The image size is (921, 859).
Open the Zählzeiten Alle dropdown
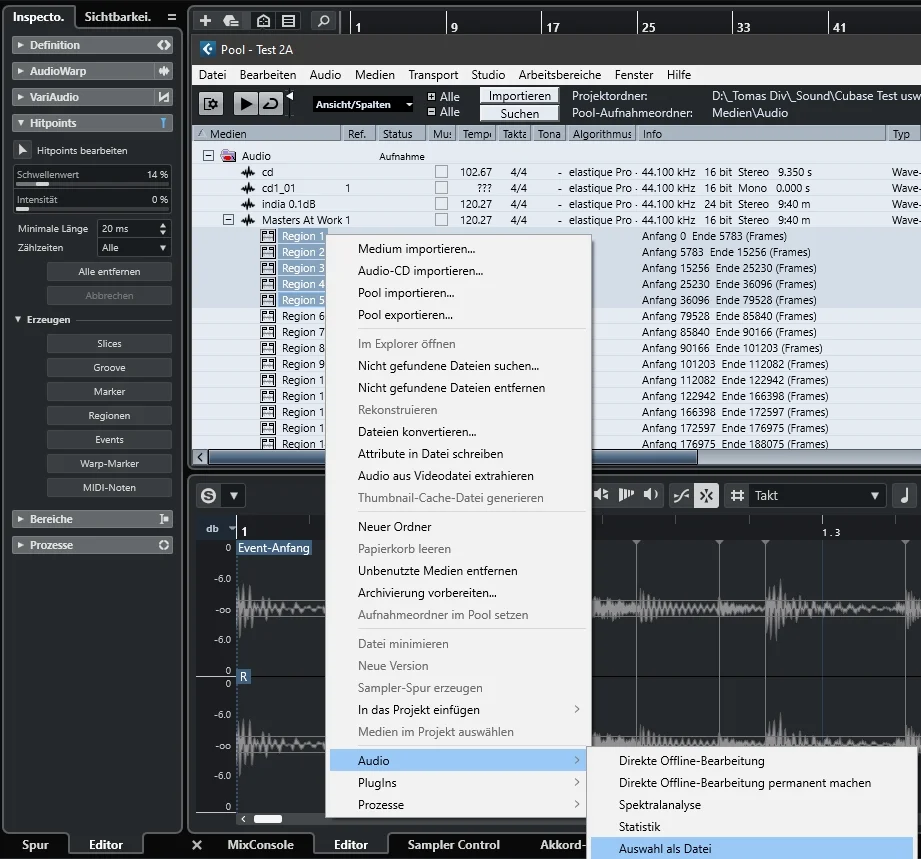tap(133, 247)
